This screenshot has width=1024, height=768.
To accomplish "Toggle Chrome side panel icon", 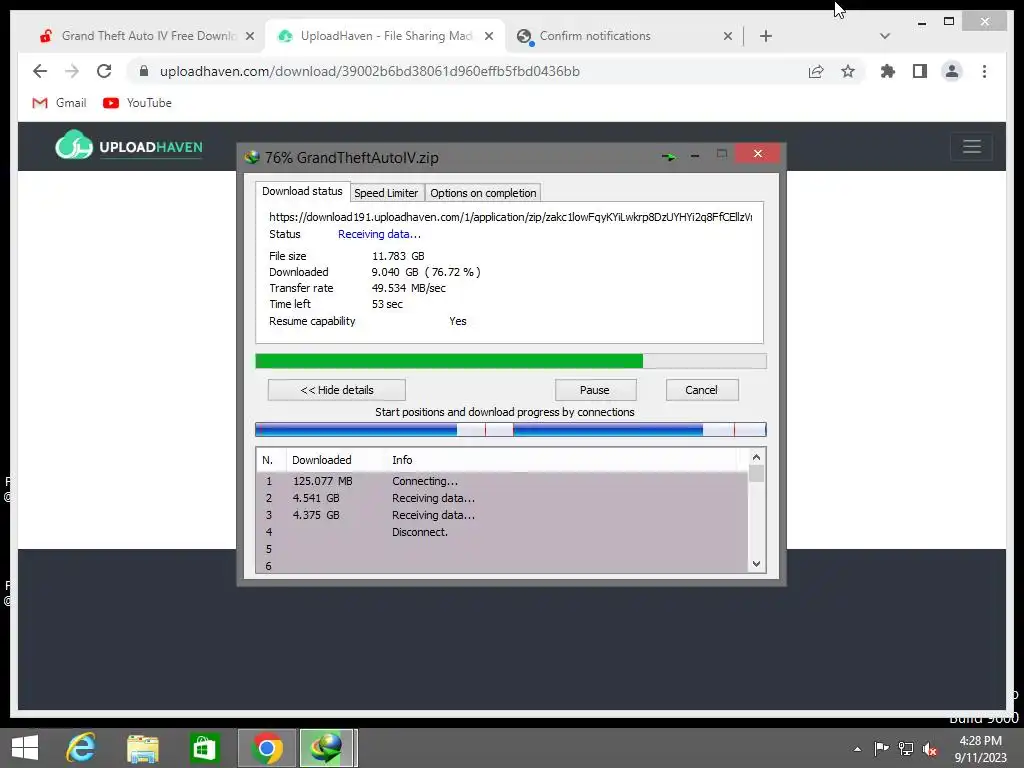I will 920,71.
